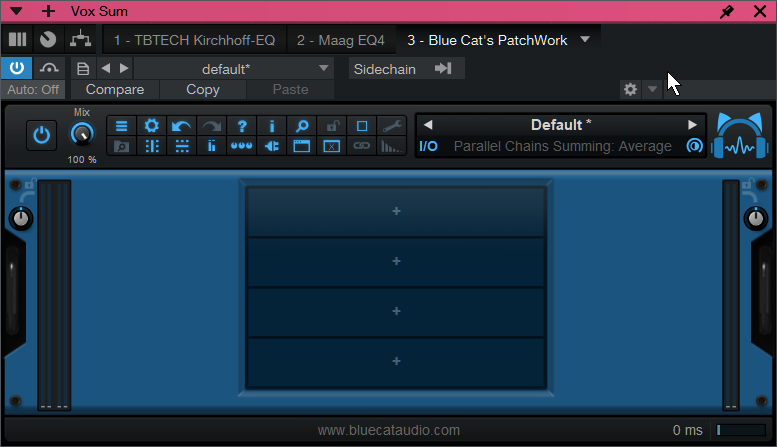This screenshot has height=447, width=777.
Task: Click the sidechain arrow routing icon
Action: point(443,68)
